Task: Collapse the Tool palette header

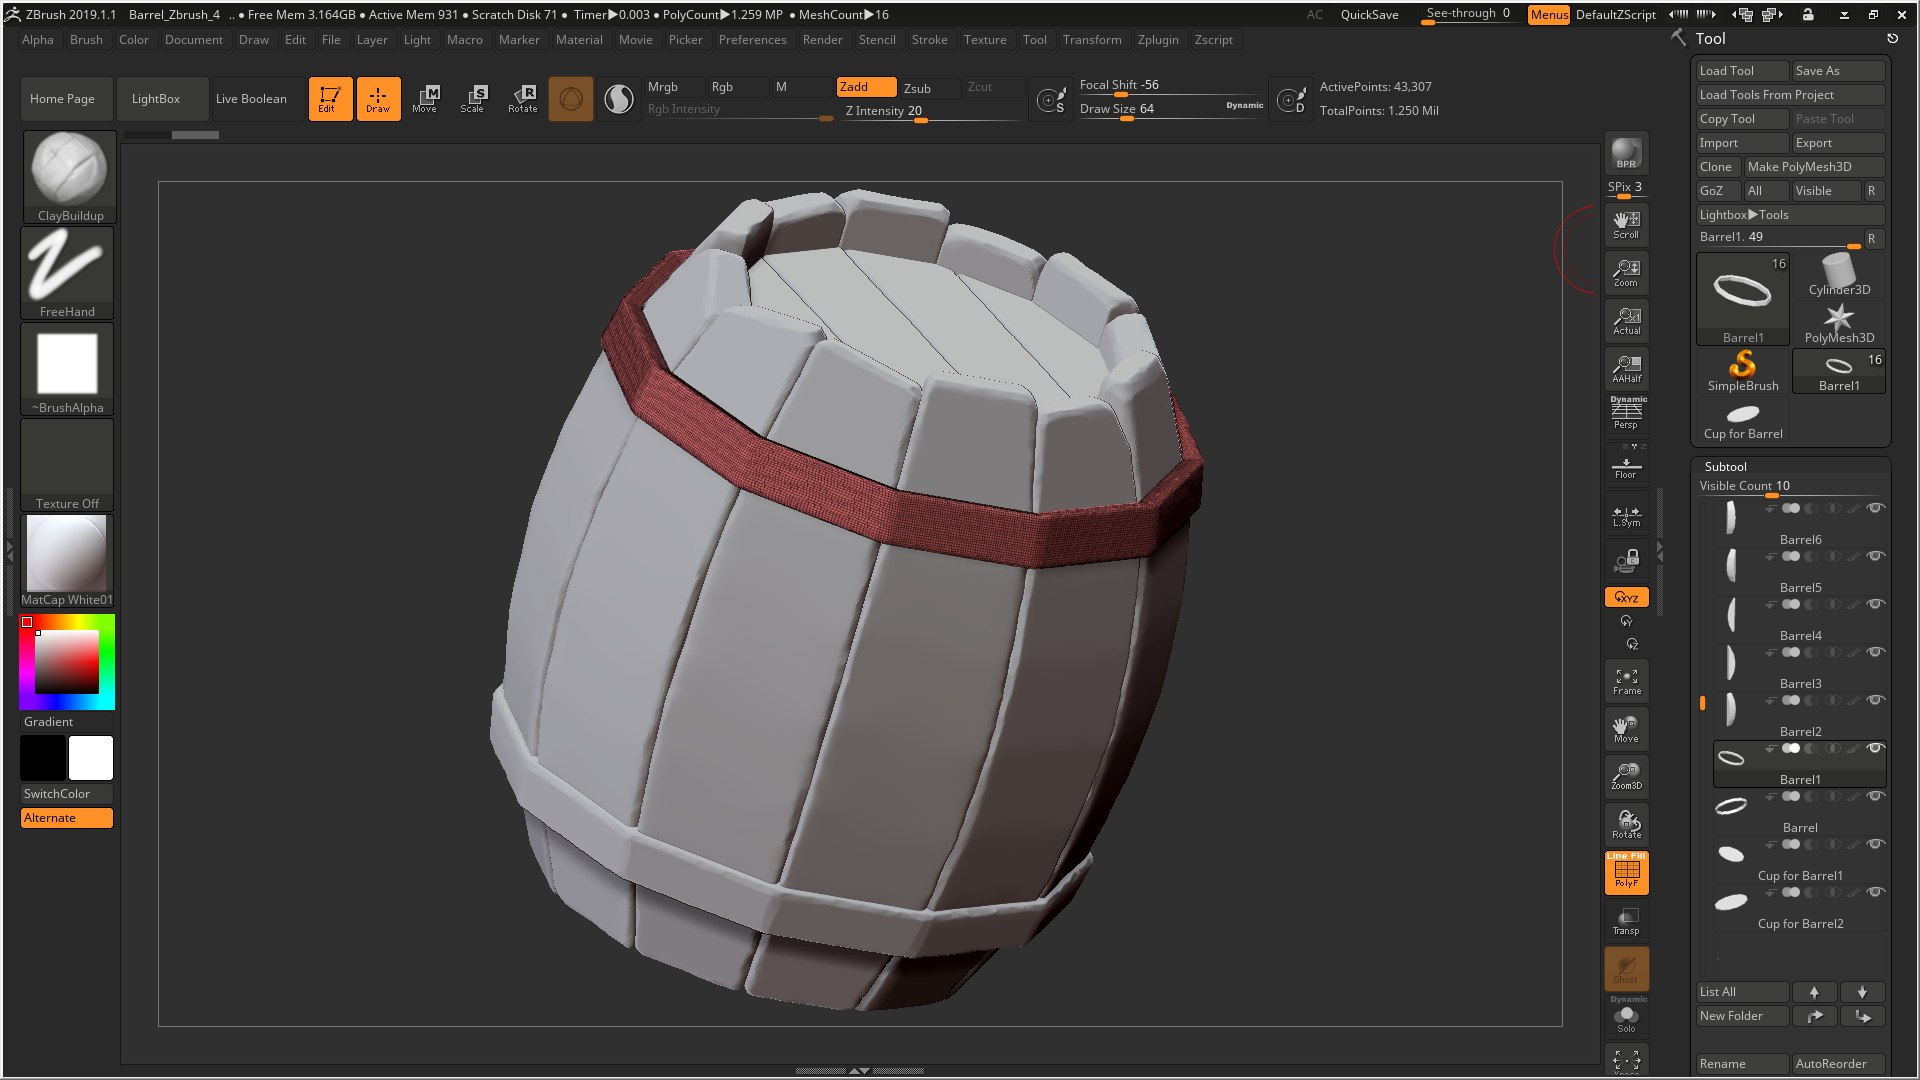Action: 1710,39
